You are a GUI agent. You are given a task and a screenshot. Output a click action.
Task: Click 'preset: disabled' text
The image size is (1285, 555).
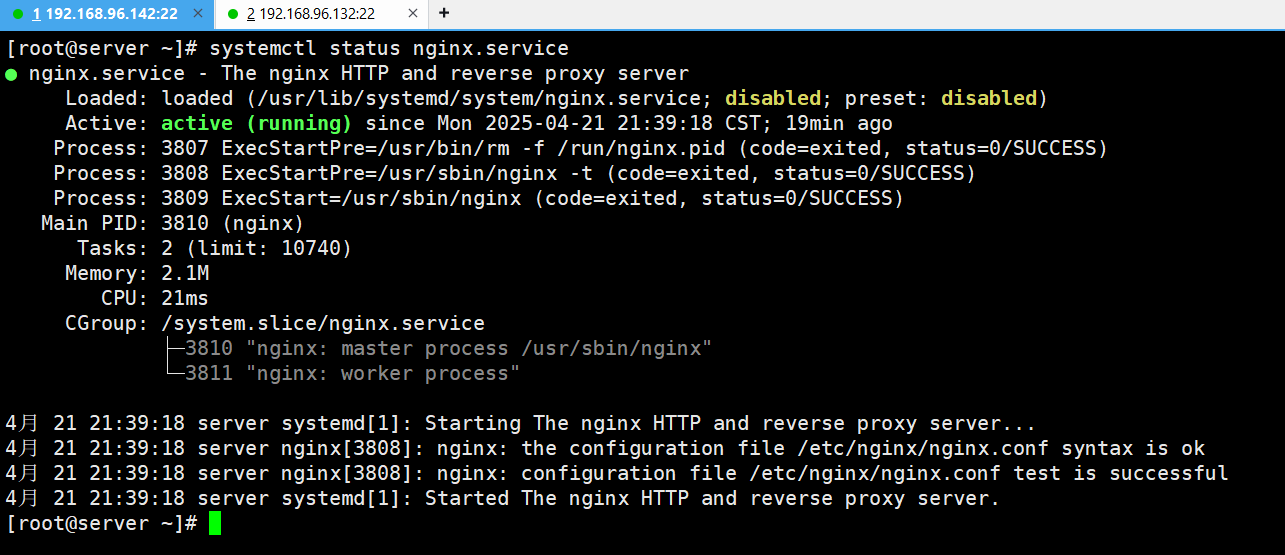tap(941, 98)
